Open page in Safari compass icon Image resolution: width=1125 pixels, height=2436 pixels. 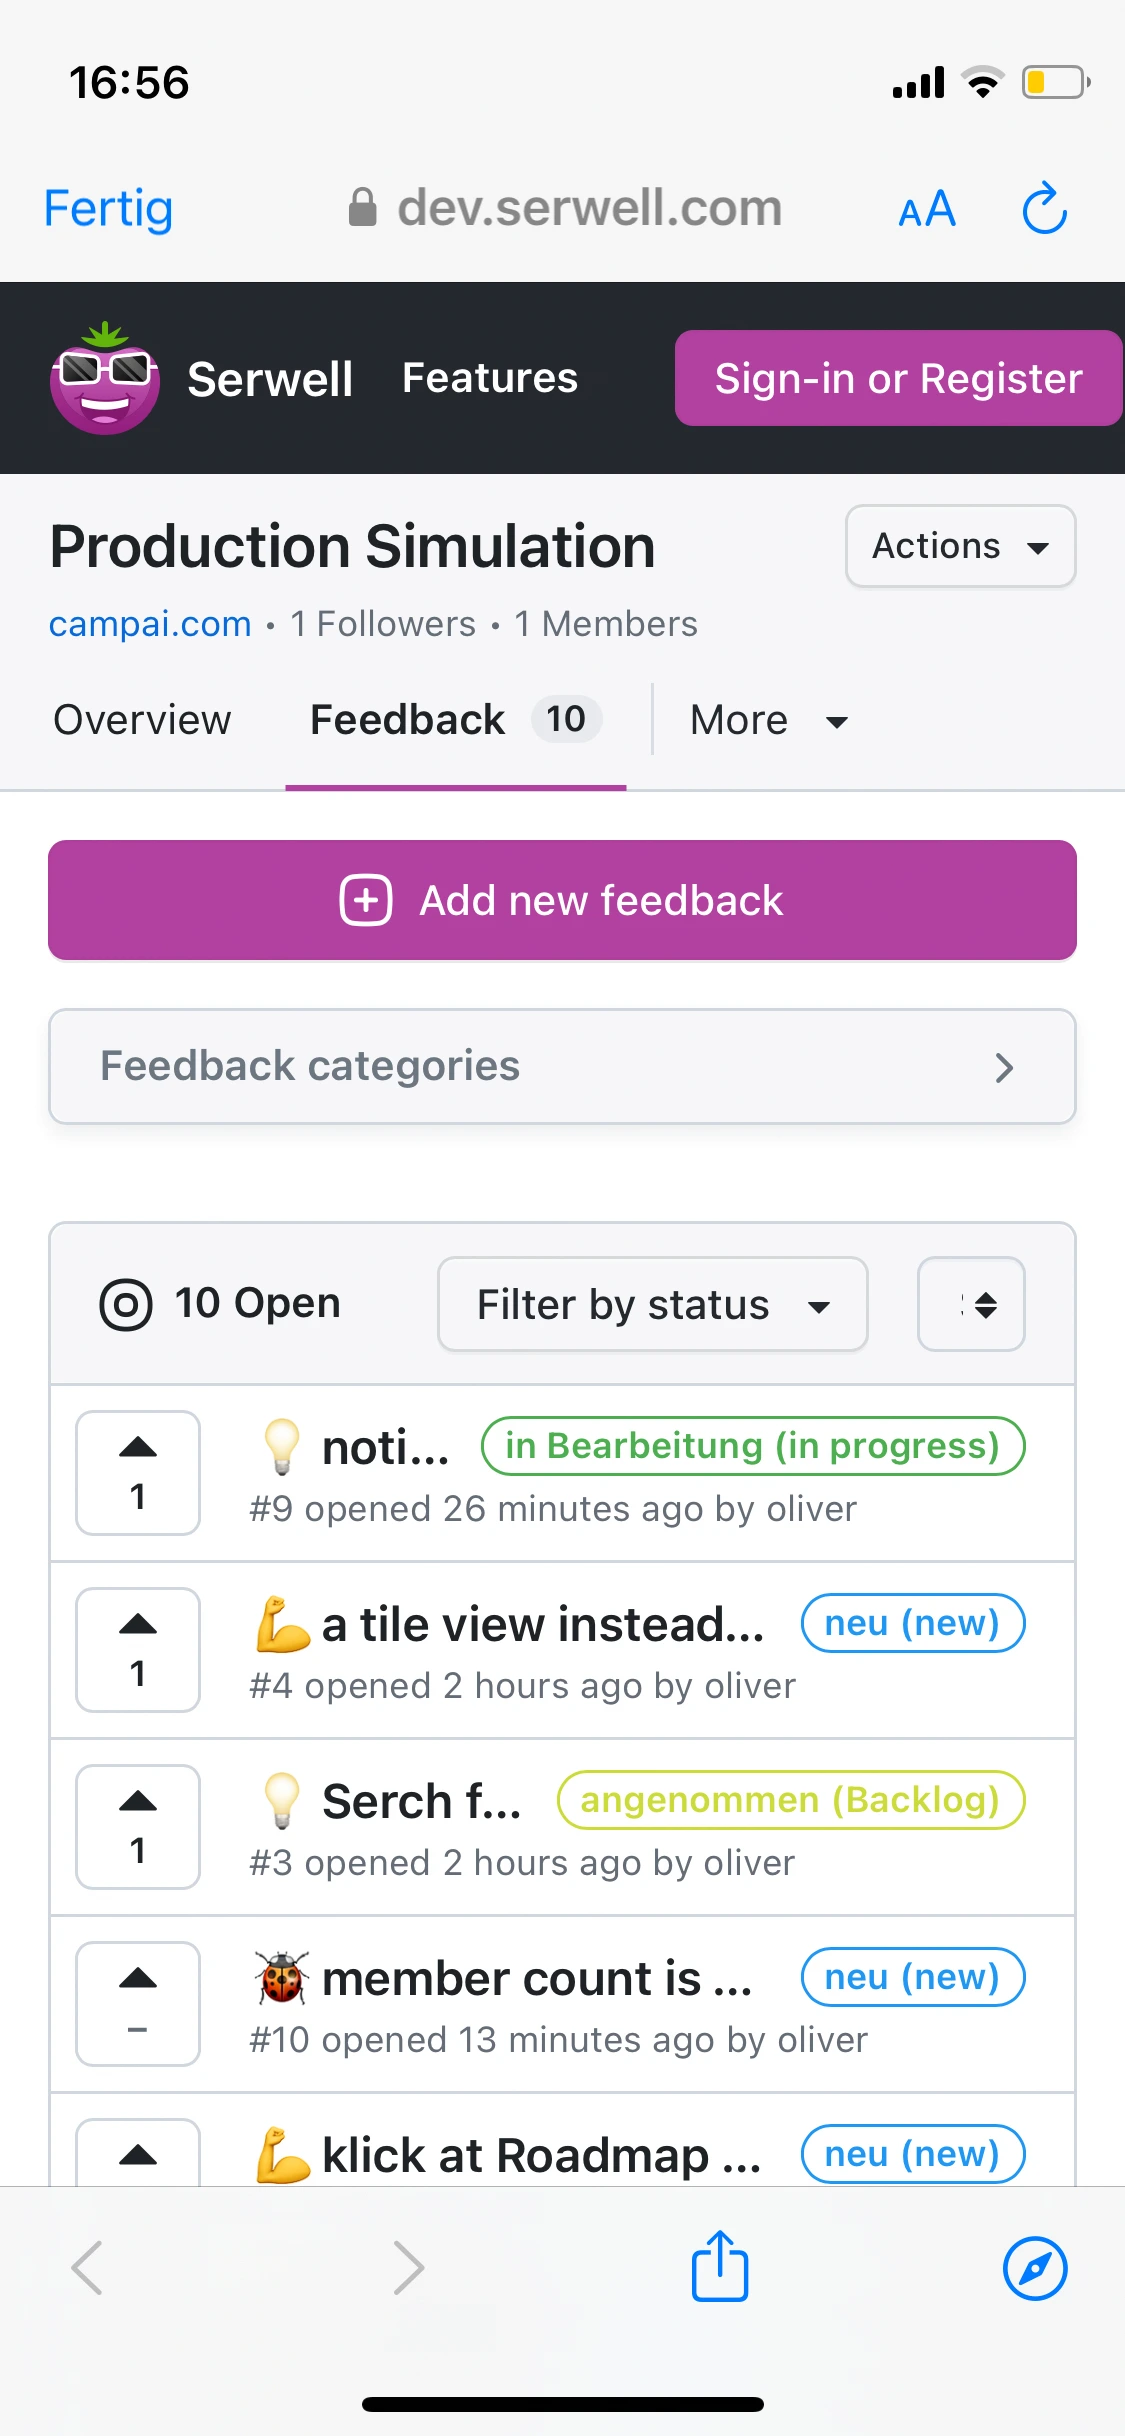point(1035,2268)
